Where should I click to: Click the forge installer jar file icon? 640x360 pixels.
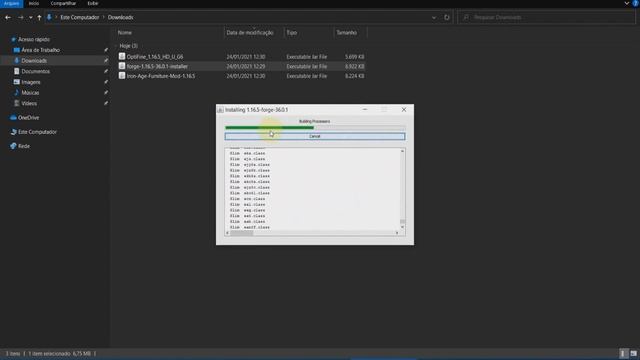122,66
